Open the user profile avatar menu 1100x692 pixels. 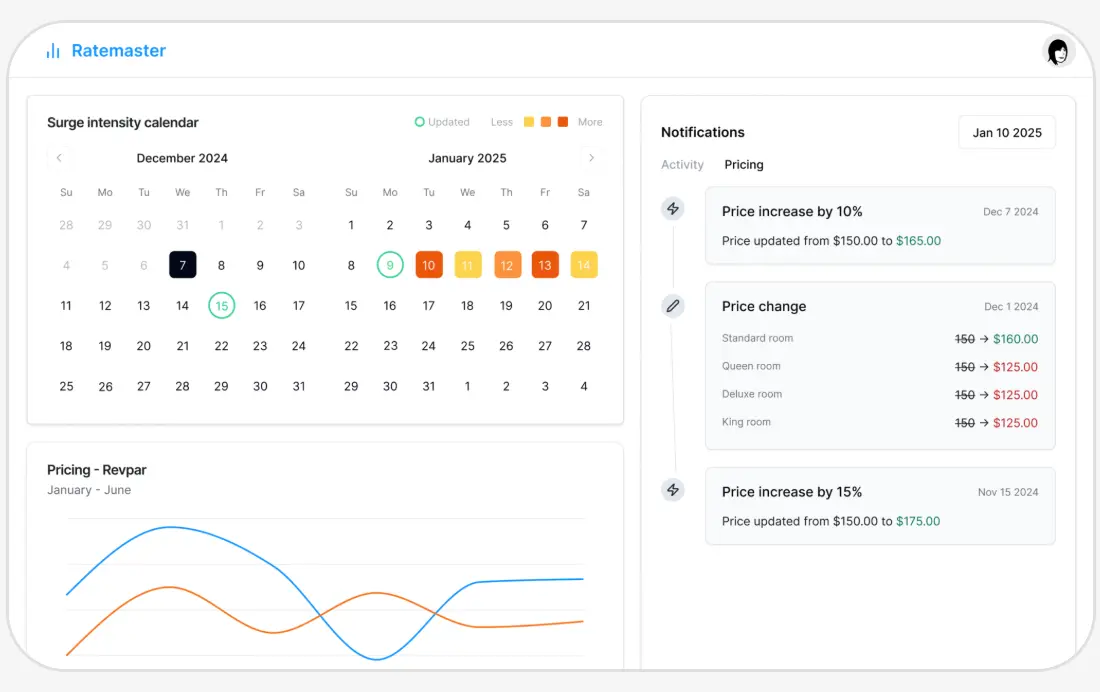point(1058,52)
